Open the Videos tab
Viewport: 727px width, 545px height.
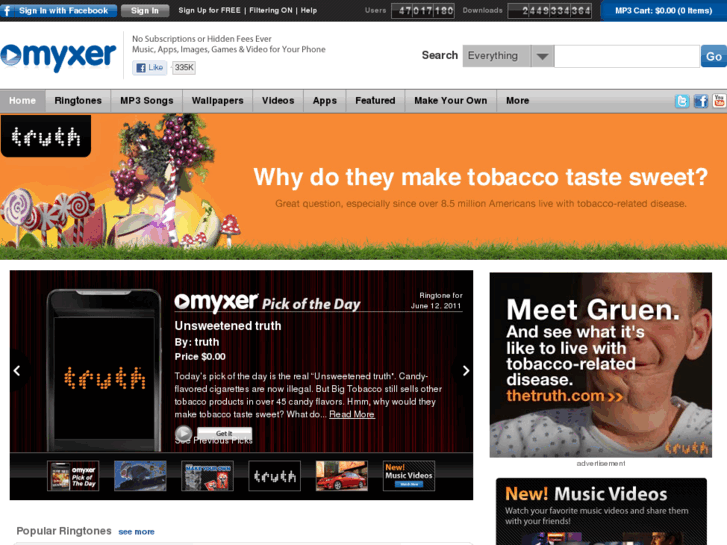pos(278,101)
